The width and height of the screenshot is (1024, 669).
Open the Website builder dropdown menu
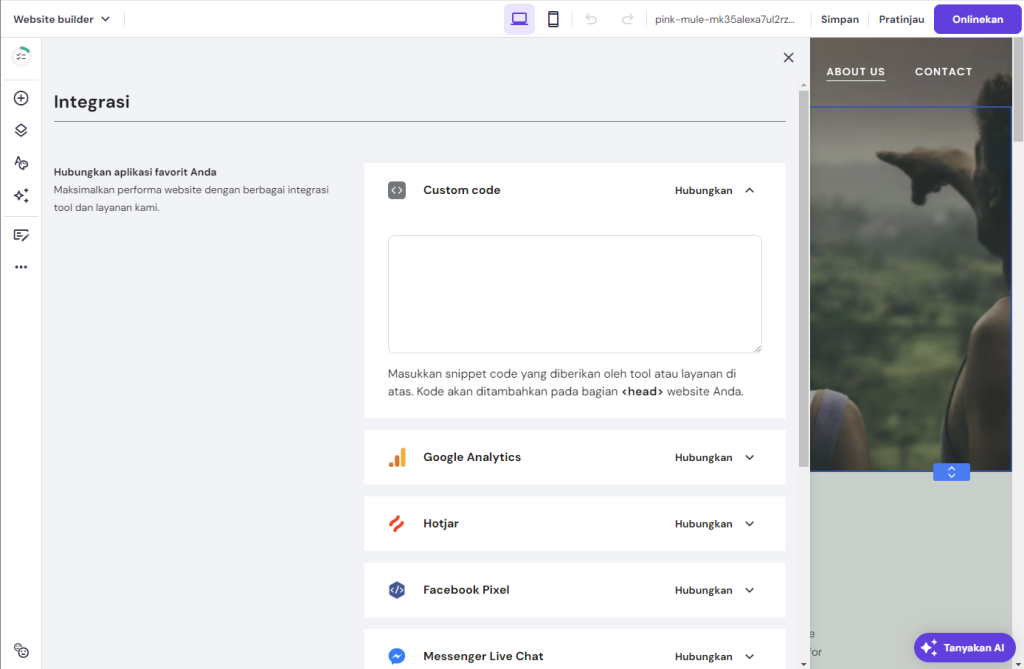(x=62, y=18)
